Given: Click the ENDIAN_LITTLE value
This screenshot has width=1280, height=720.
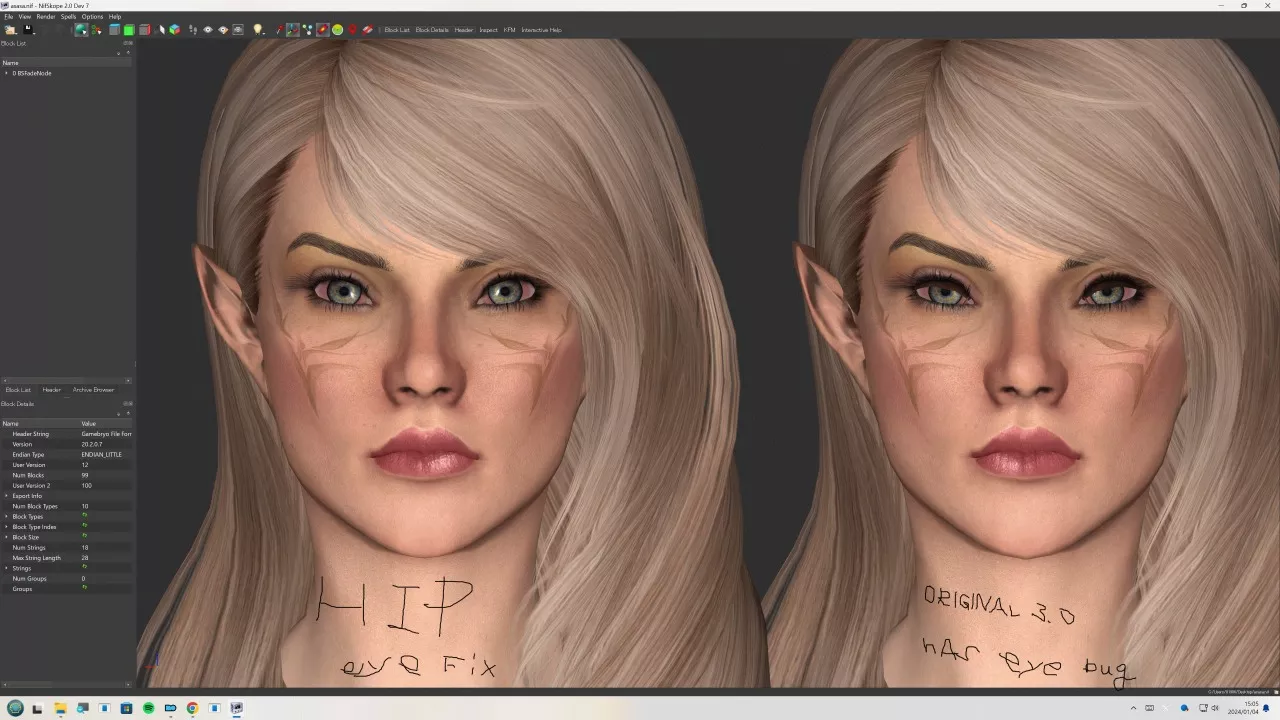Looking at the screenshot, I should coord(102,455).
